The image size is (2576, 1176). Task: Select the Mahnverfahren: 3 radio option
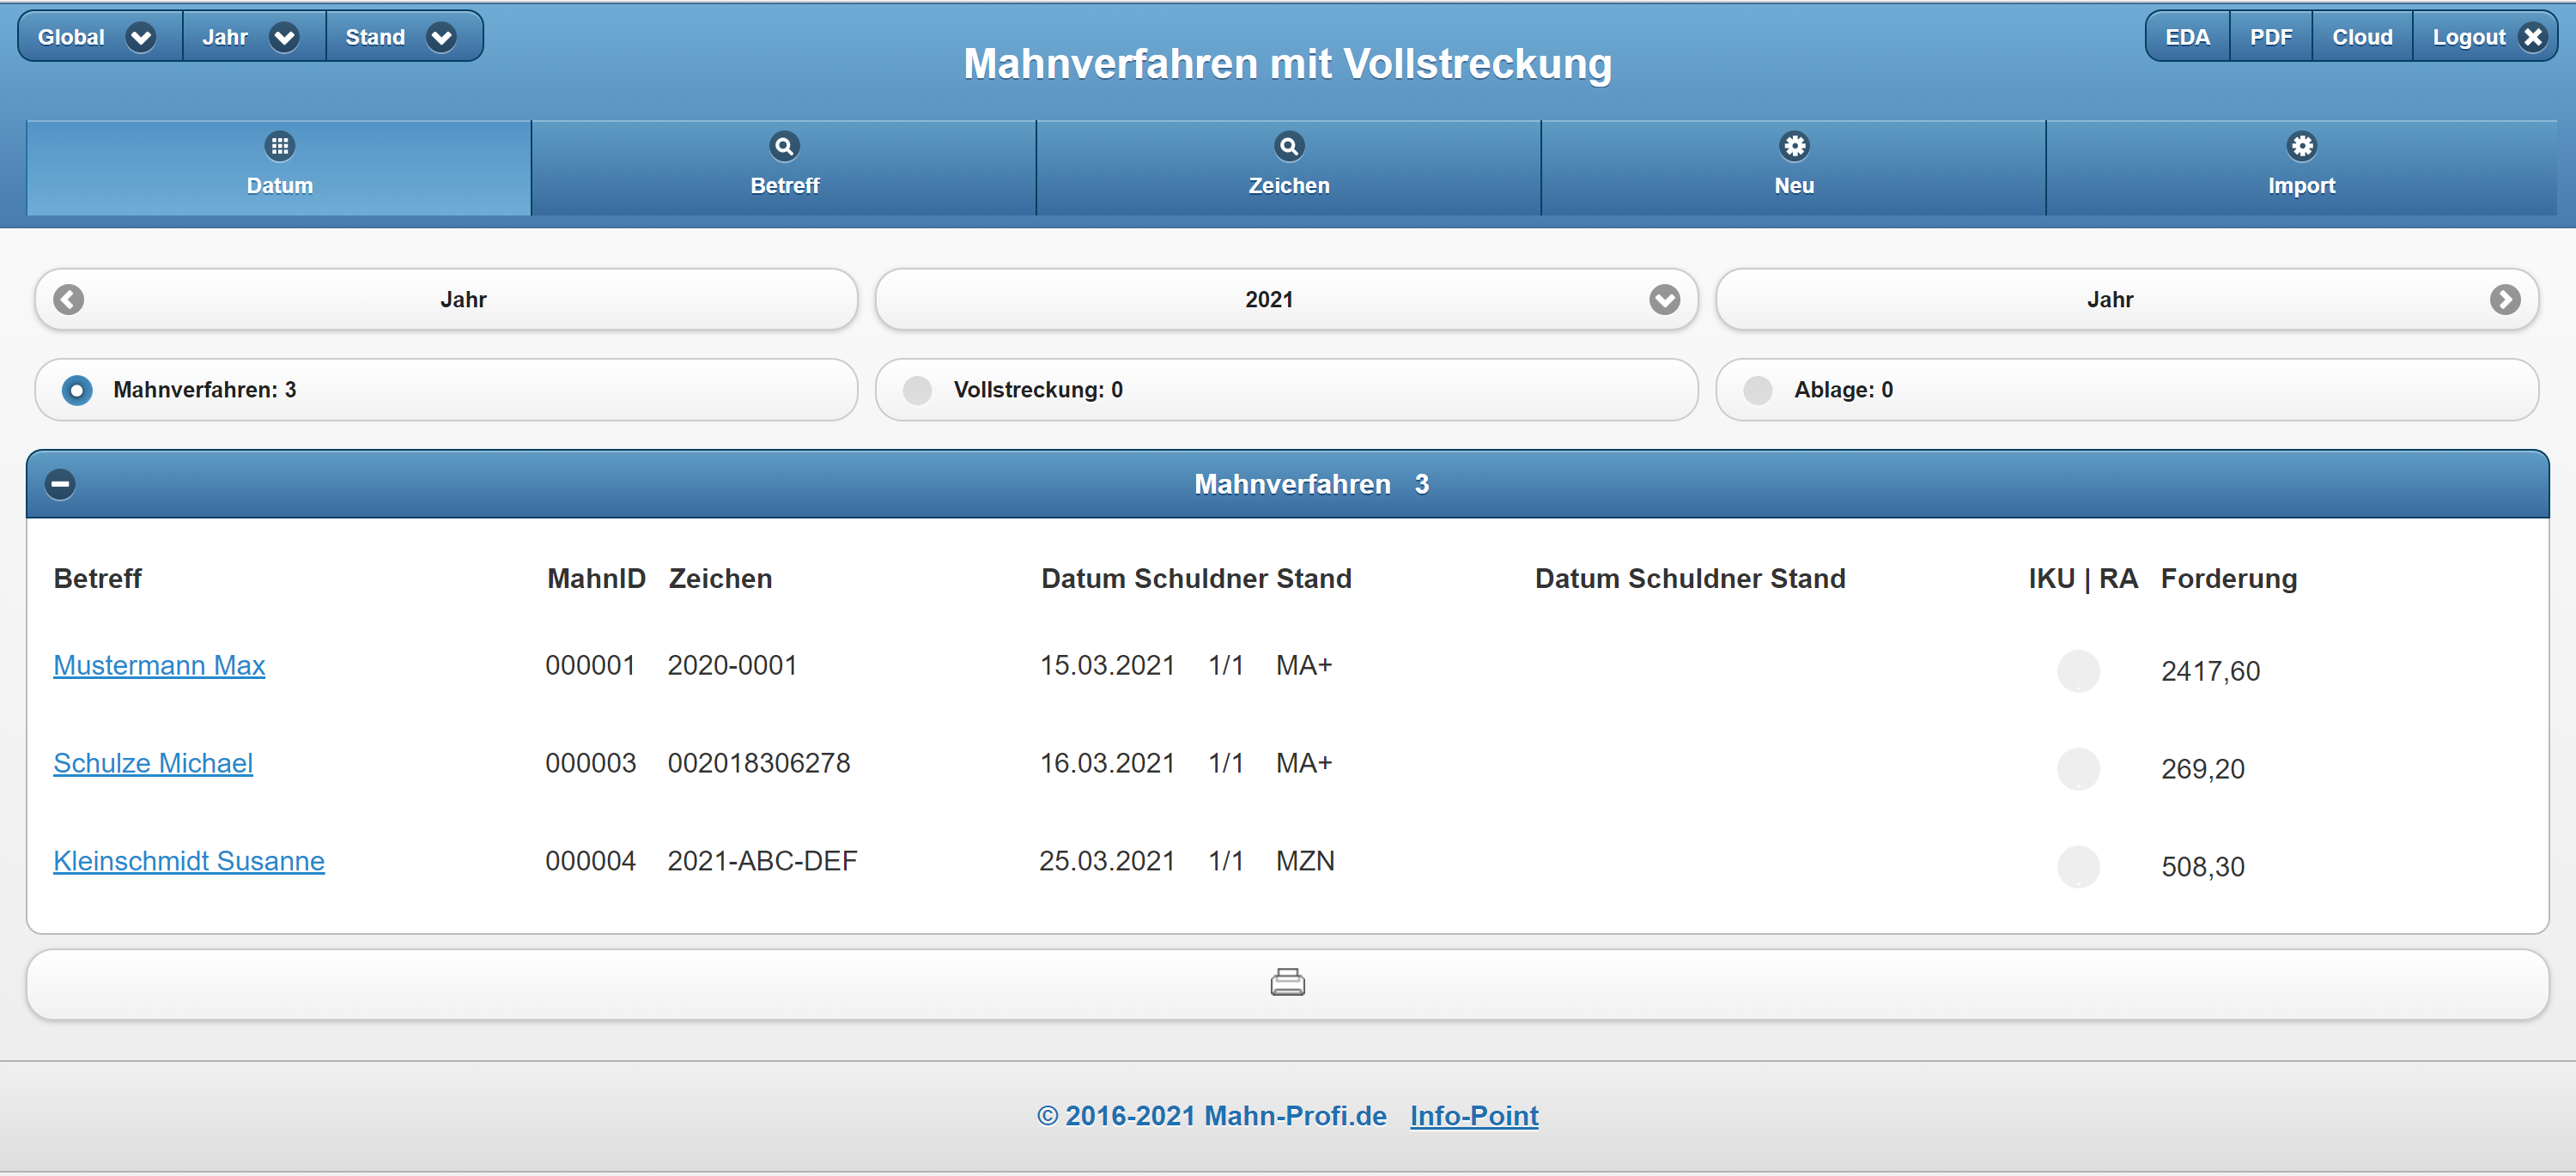click(x=446, y=390)
